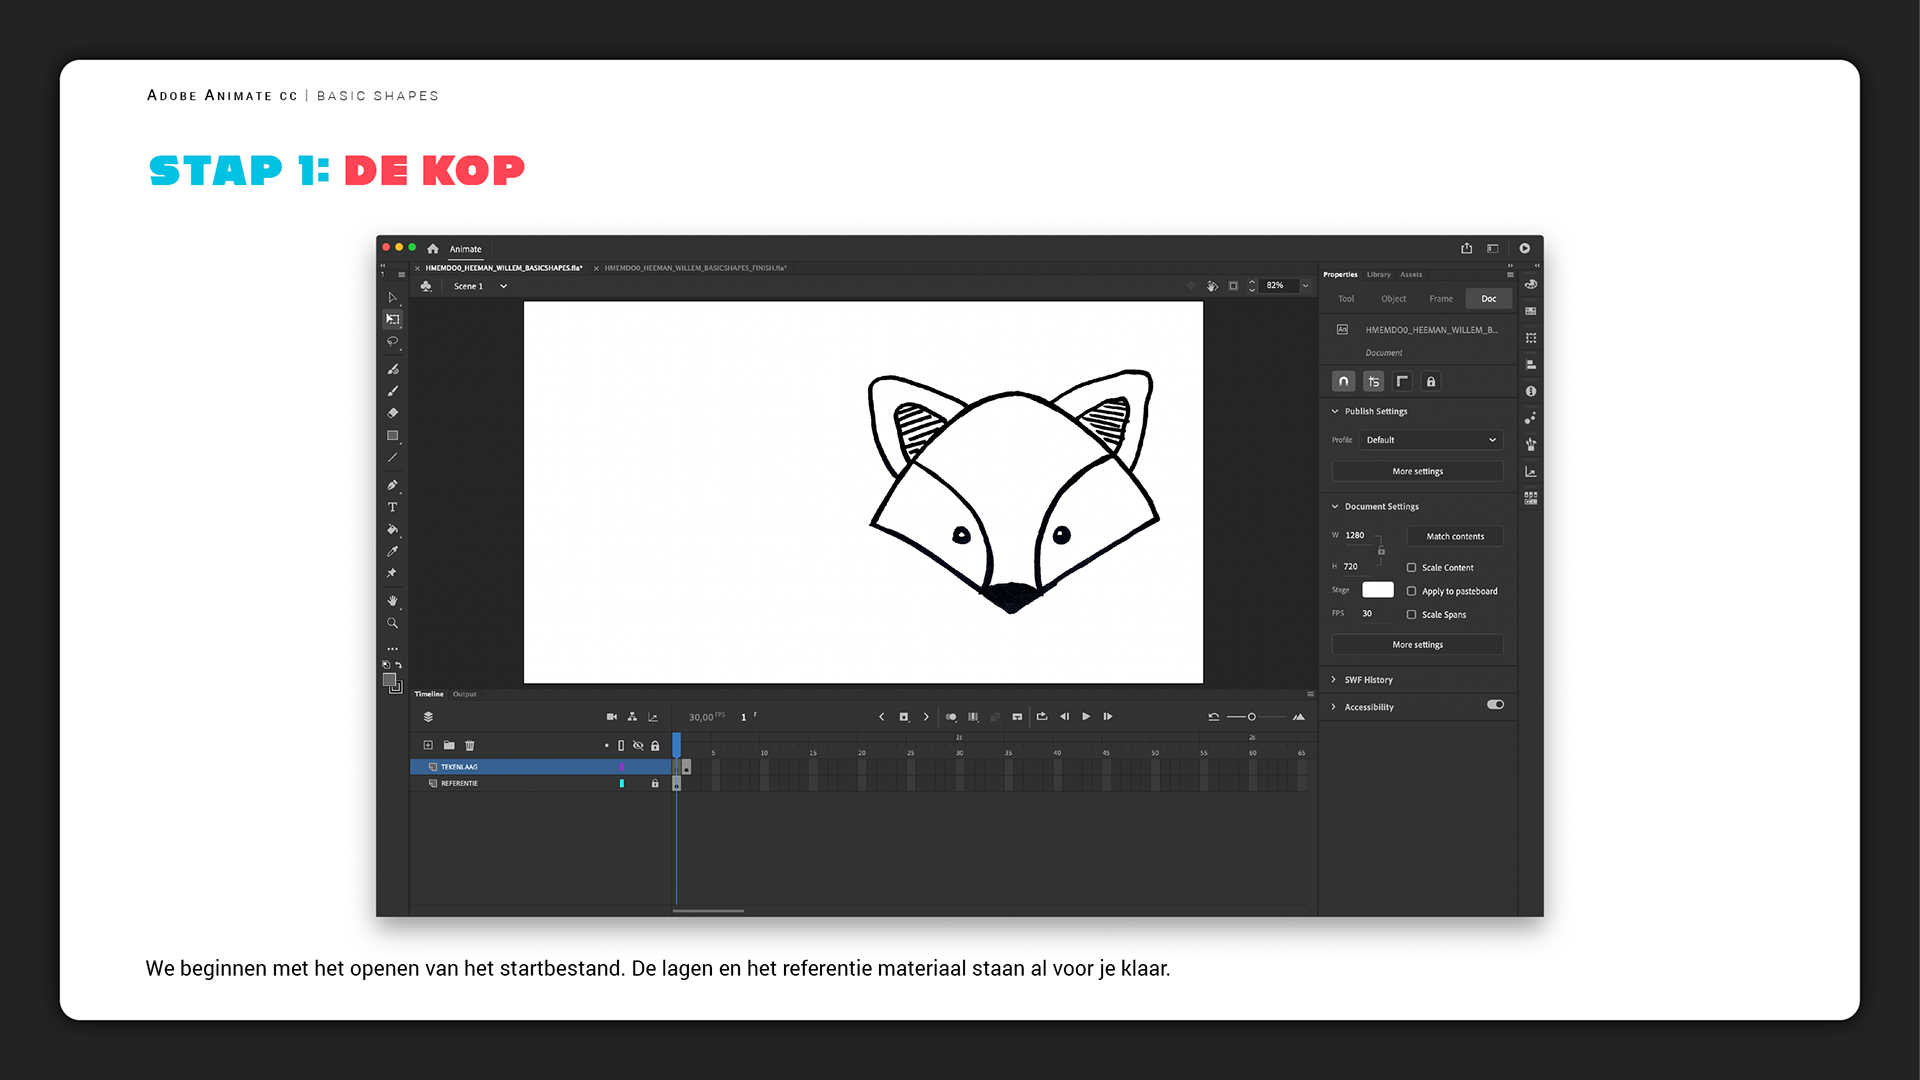The height and width of the screenshot is (1080, 1920).
Task: Check Apply to pasteboard option
Action: [x=1411, y=591]
